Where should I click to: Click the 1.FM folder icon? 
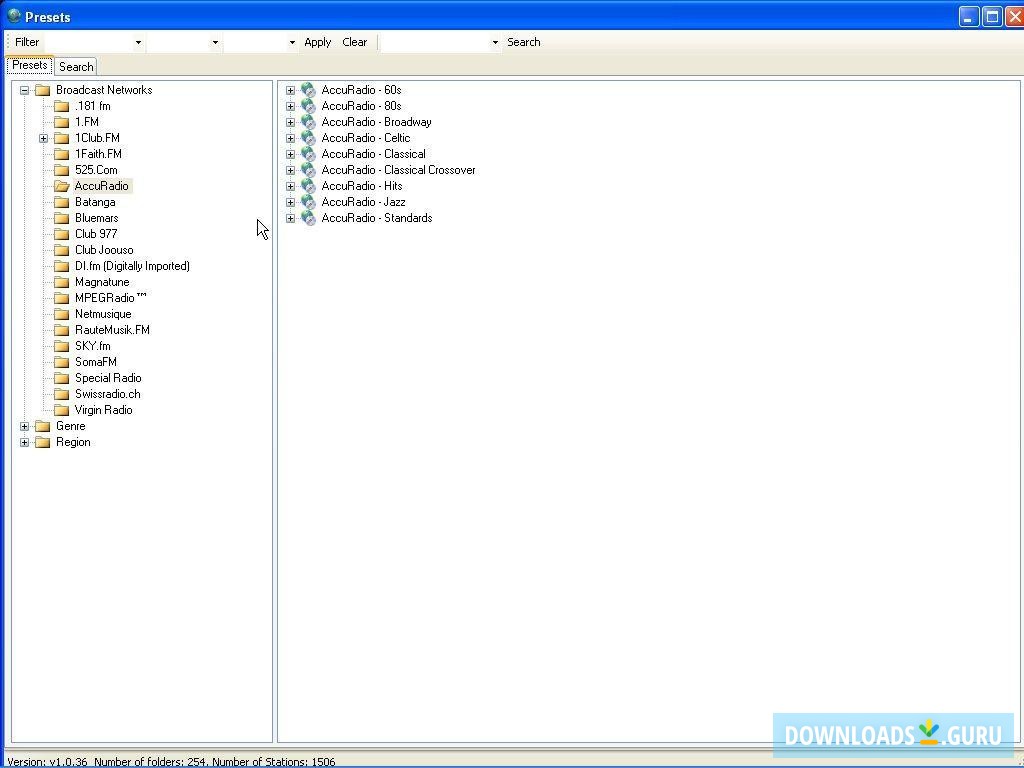coord(61,122)
